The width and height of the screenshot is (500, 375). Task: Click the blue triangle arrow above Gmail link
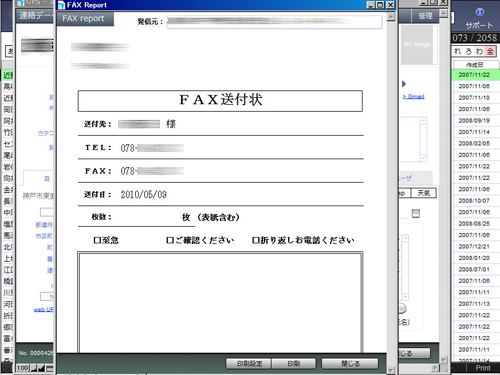point(404,84)
